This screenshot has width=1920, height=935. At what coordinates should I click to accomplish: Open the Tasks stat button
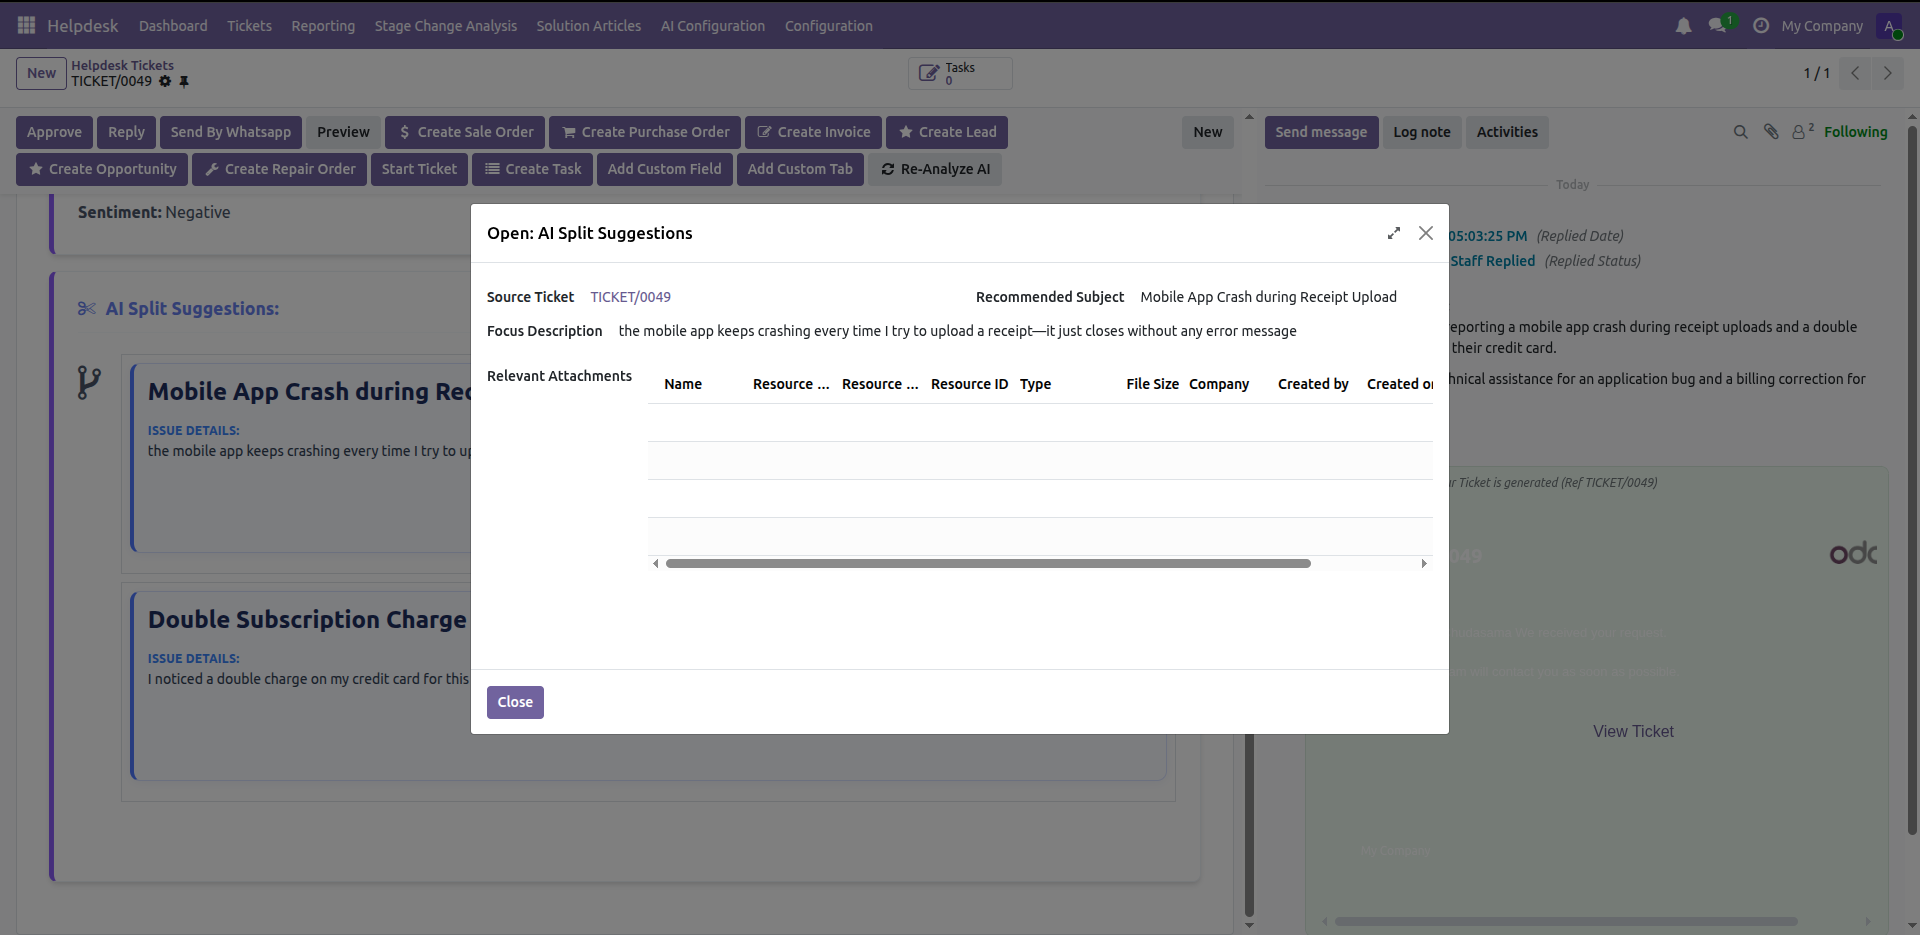960,73
